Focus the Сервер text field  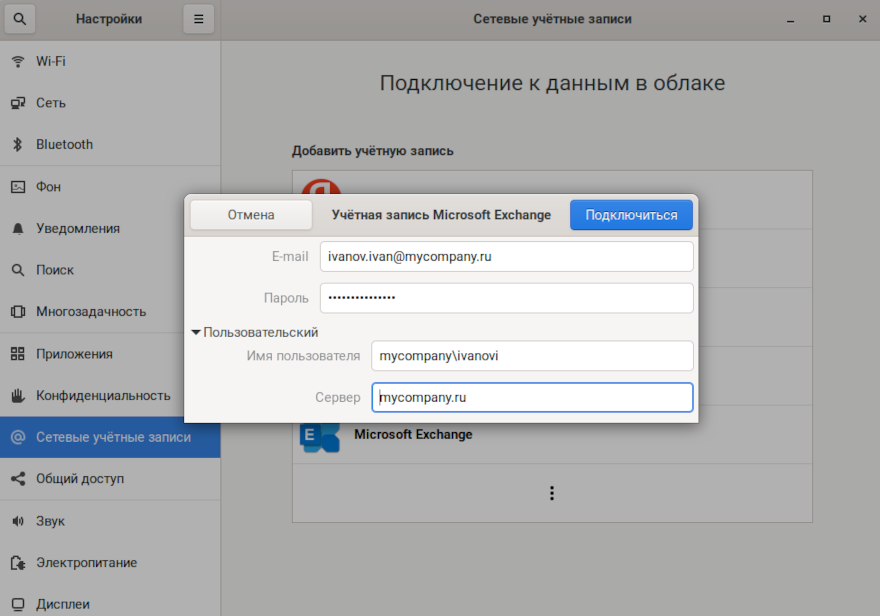pyautogui.click(x=531, y=397)
